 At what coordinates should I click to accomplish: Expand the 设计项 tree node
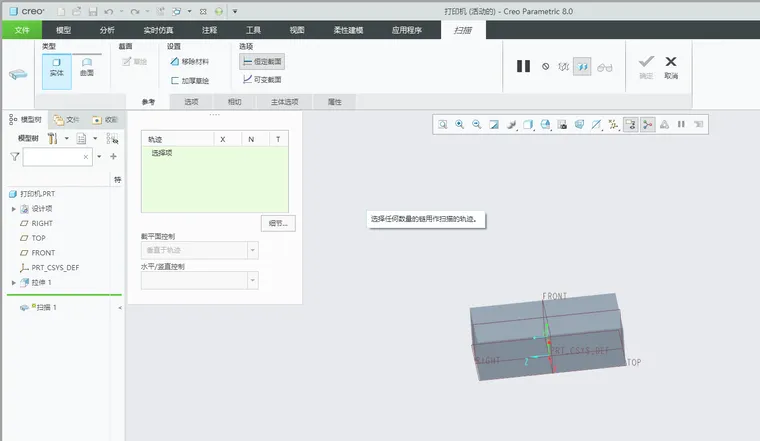[14, 209]
